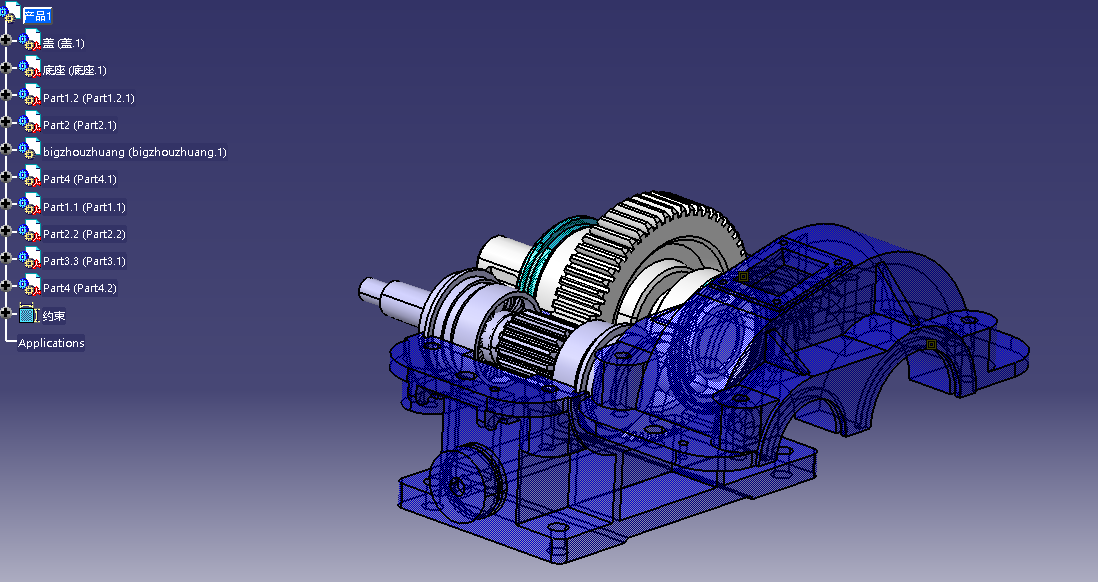Image resolution: width=1098 pixels, height=582 pixels.
Task: Expand the Part4 (Part4.1) node
Action: (x=6, y=176)
